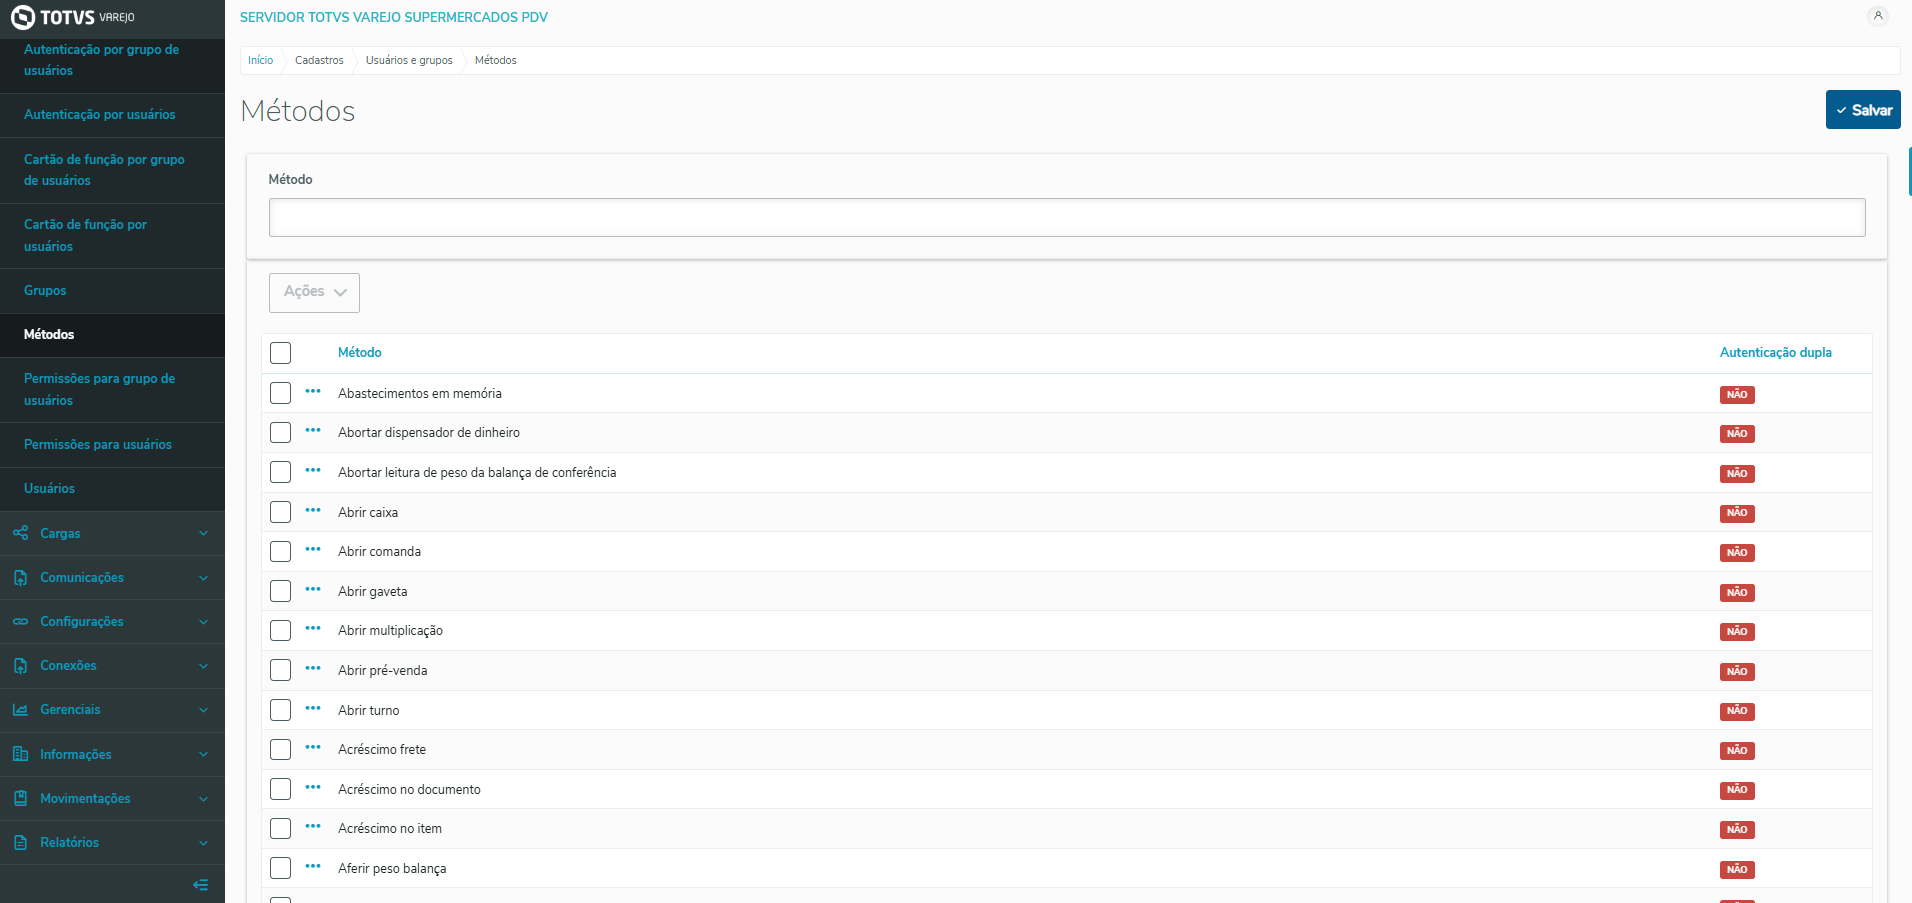Expand the Movimentações menu chevron
1912x903 pixels.
click(204, 798)
